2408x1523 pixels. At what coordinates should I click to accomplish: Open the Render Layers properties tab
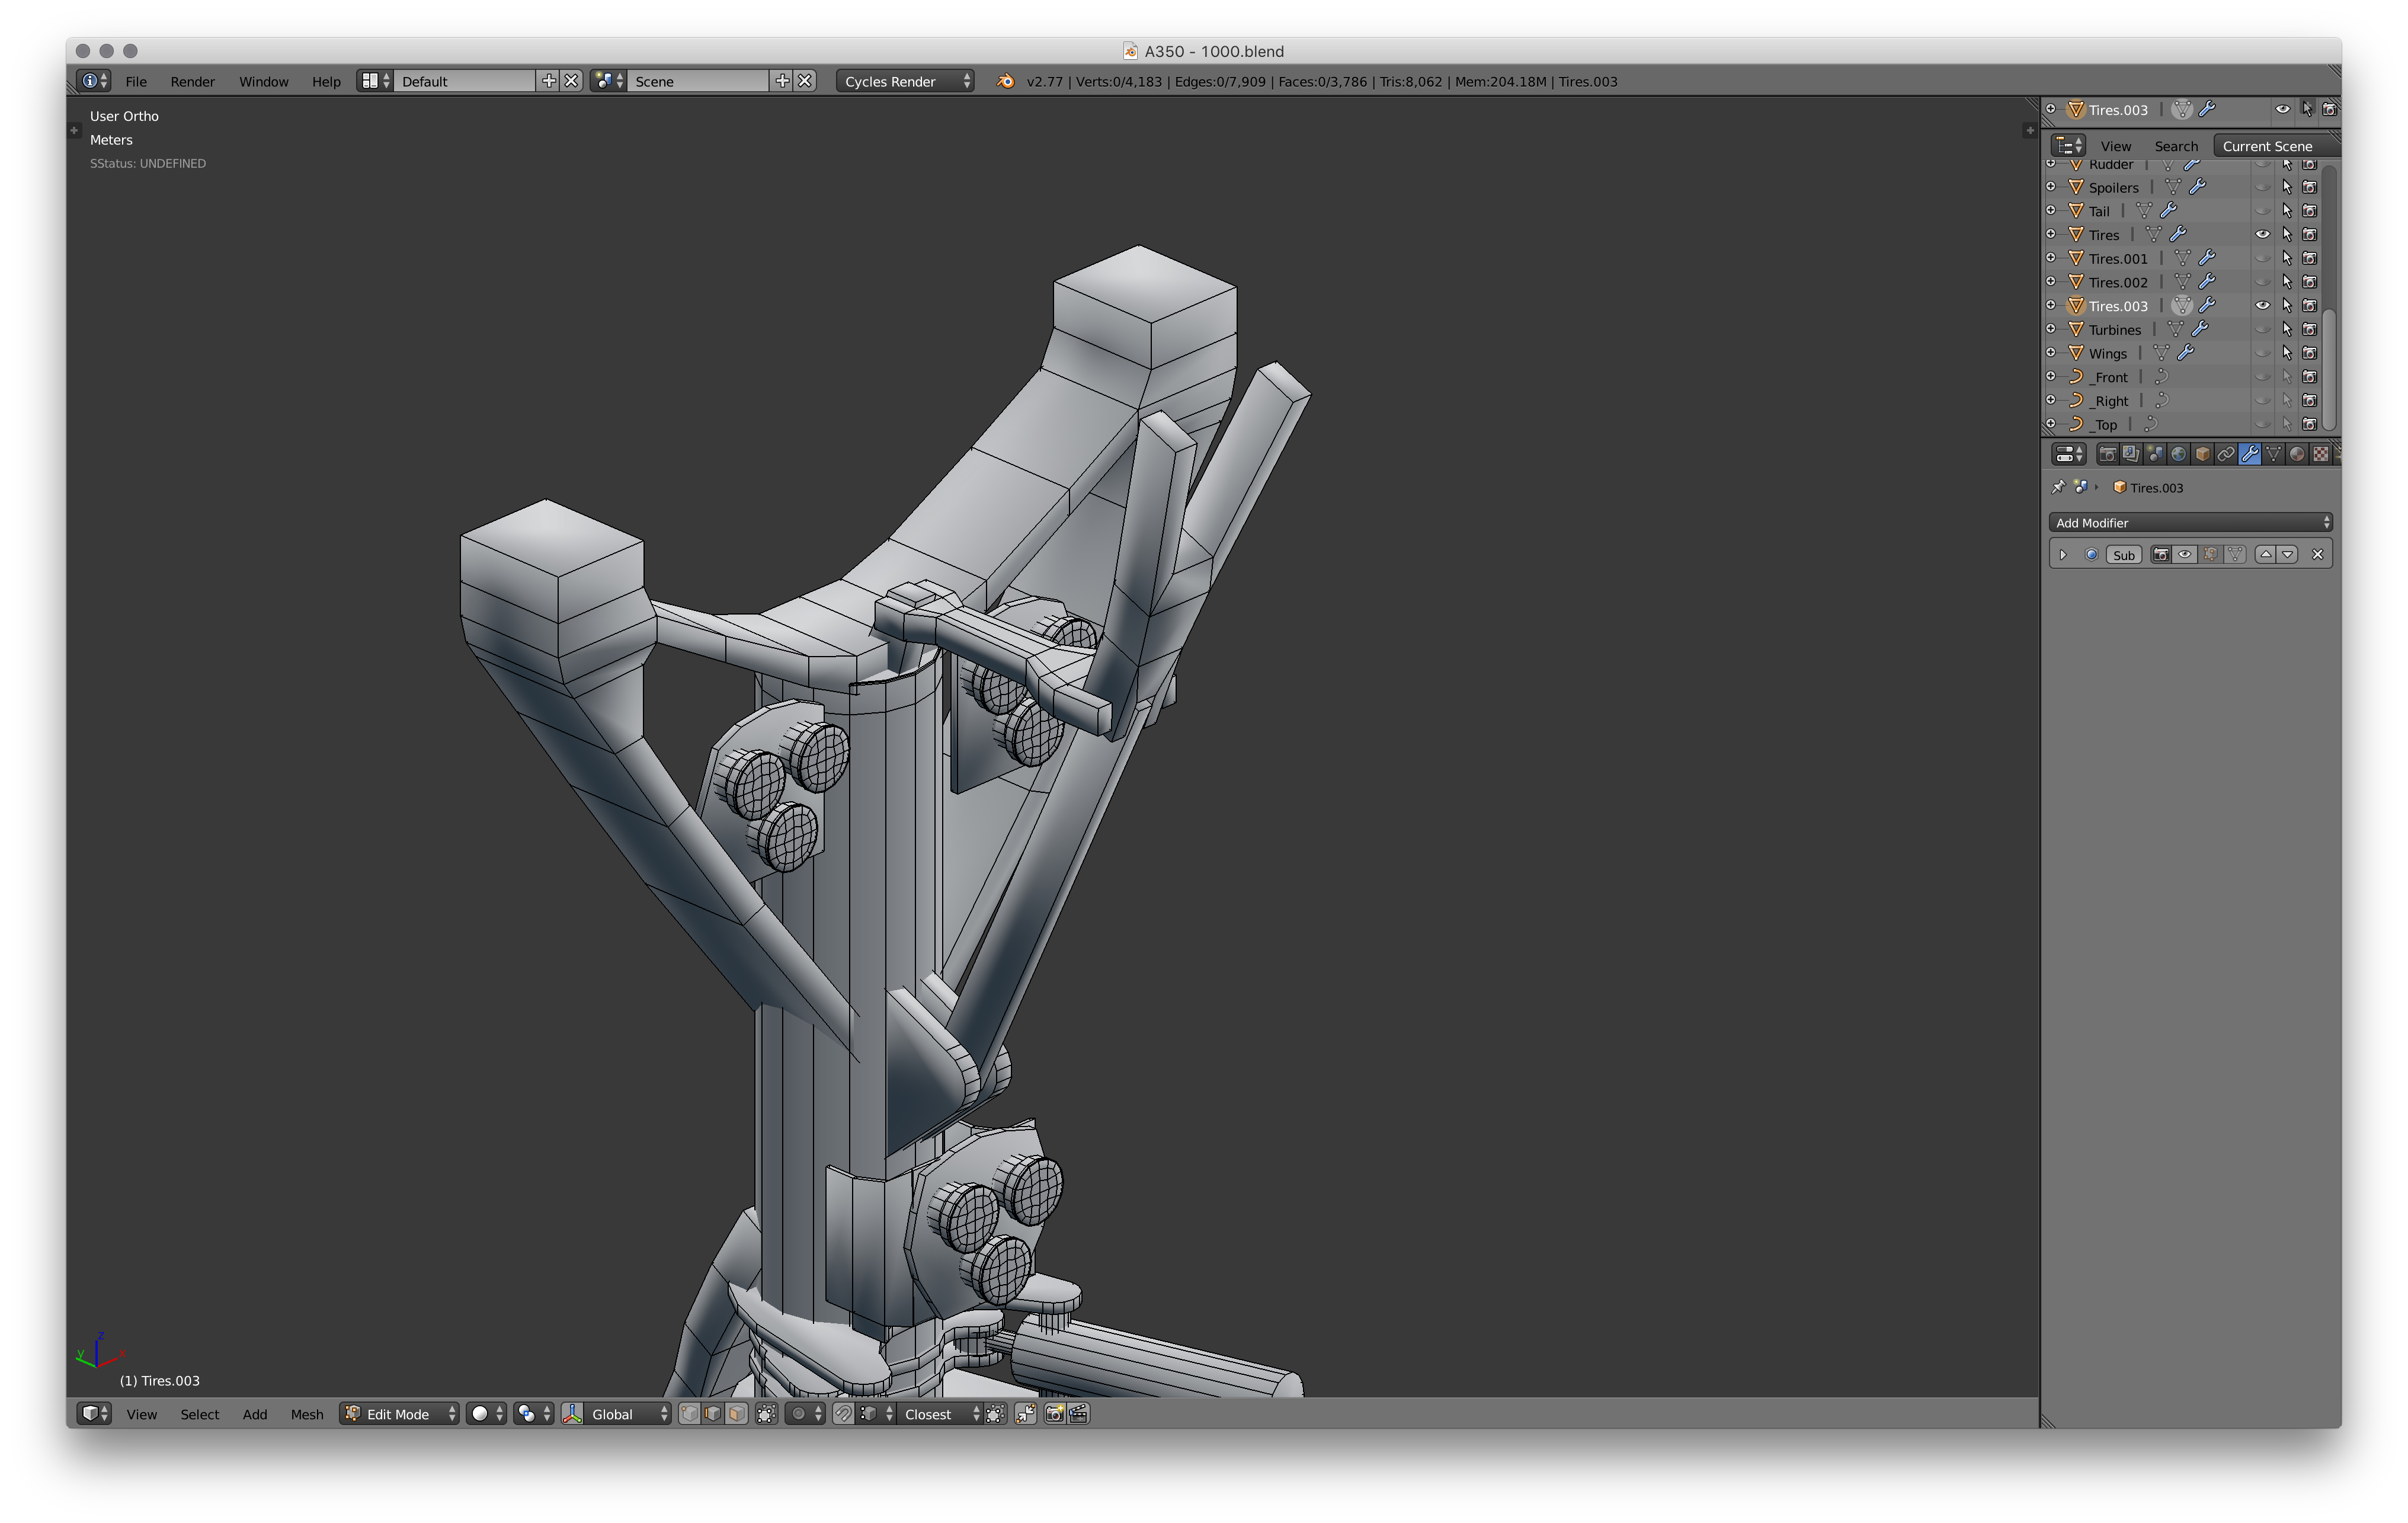click(2131, 454)
